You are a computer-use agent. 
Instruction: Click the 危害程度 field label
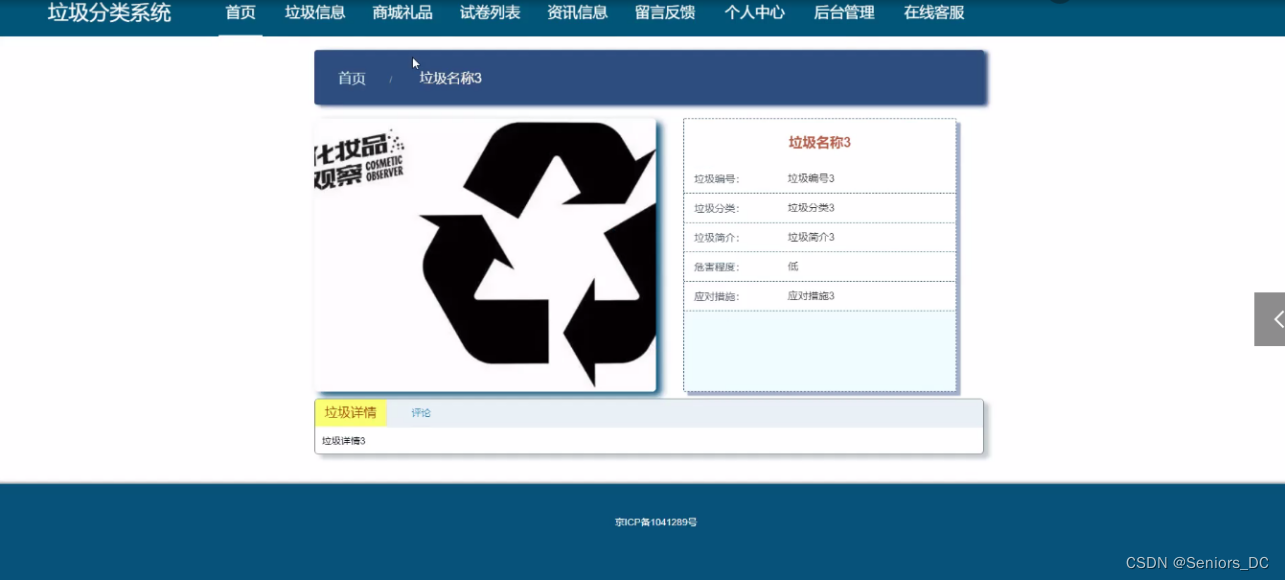717,267
